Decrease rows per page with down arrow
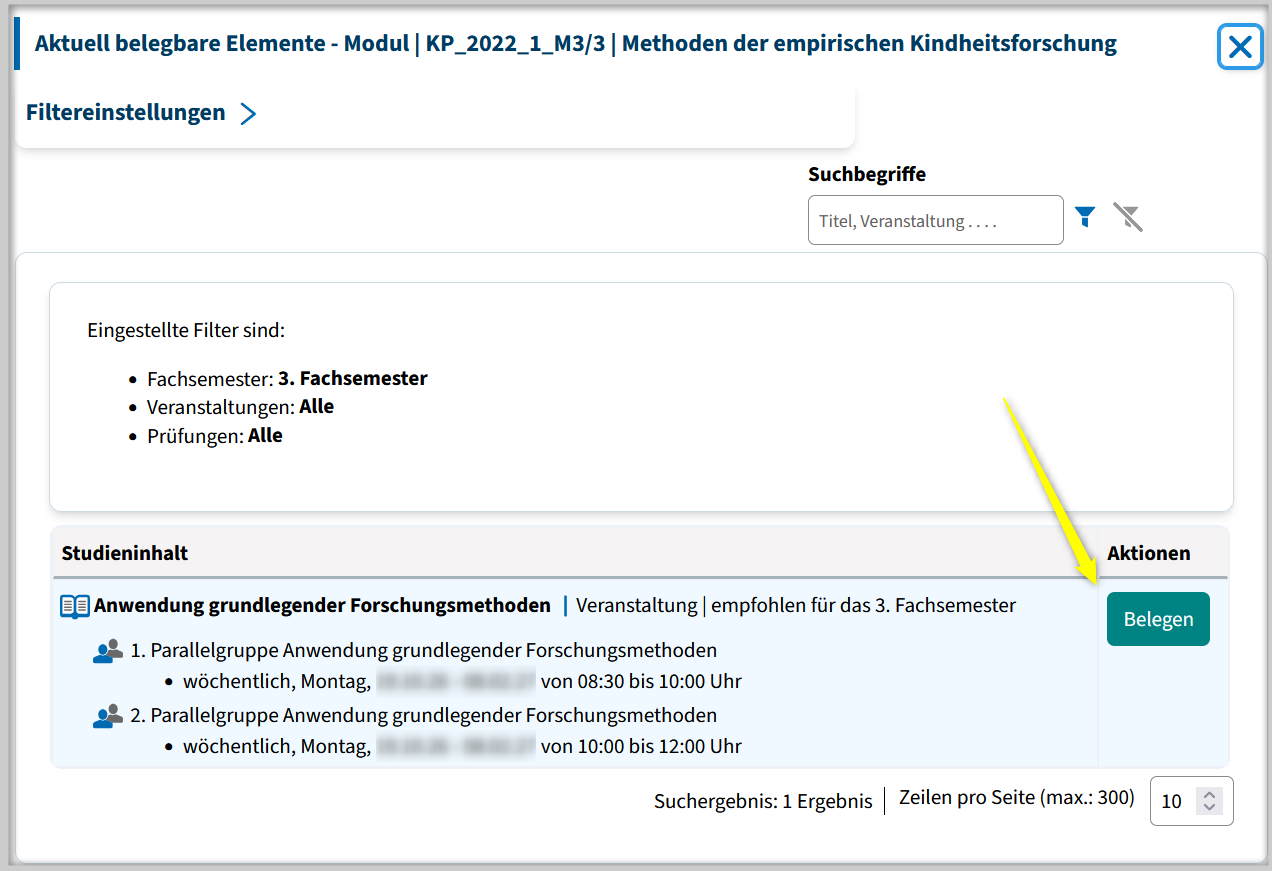This screenshot has height=871, width=1272. coord(1210,808)
